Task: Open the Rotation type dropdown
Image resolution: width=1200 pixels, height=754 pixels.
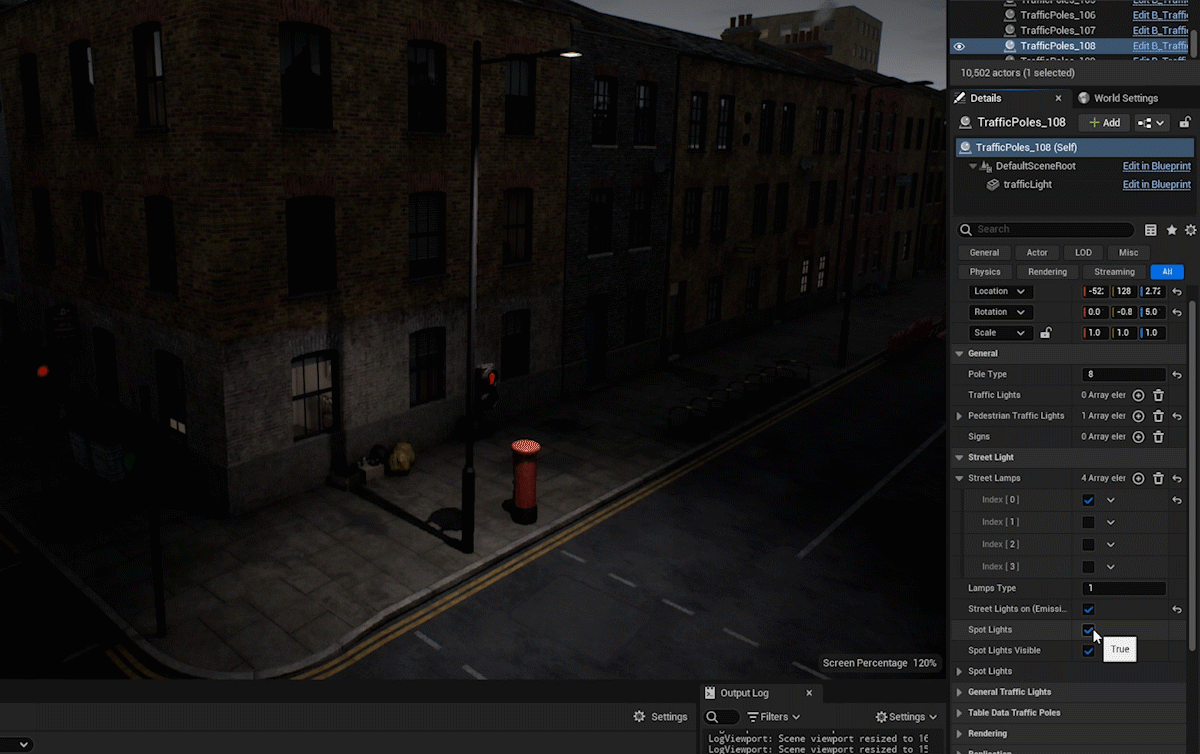Action: [1000, 312]
